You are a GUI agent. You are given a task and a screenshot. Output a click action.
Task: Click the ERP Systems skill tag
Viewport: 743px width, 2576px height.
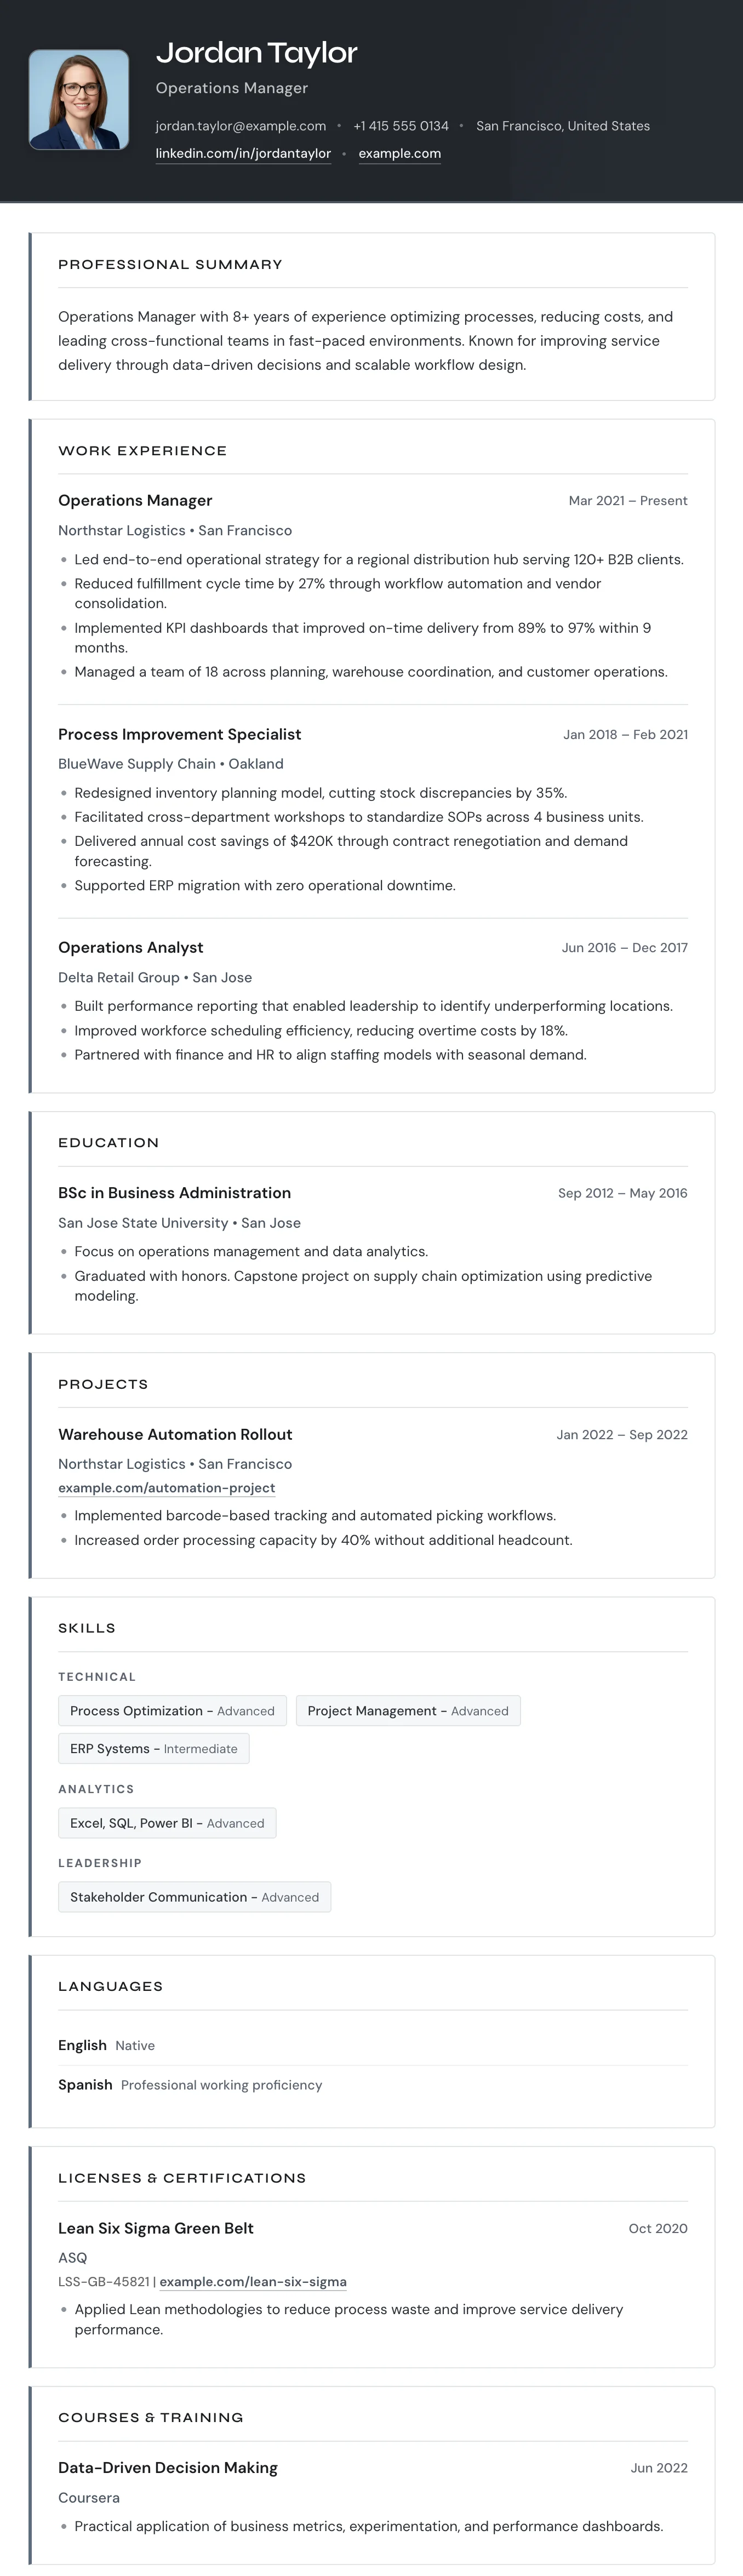click(153, 1749)
